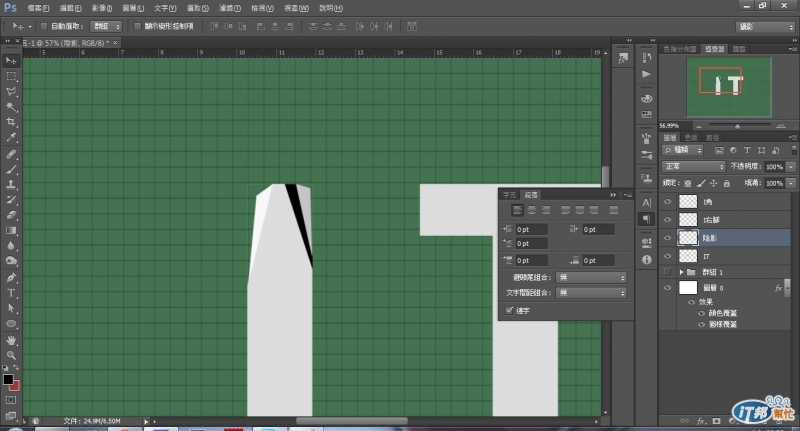800x431 pixels.
Task: Click left-align text icon in Paragraph panel
Action: (518, 210)
